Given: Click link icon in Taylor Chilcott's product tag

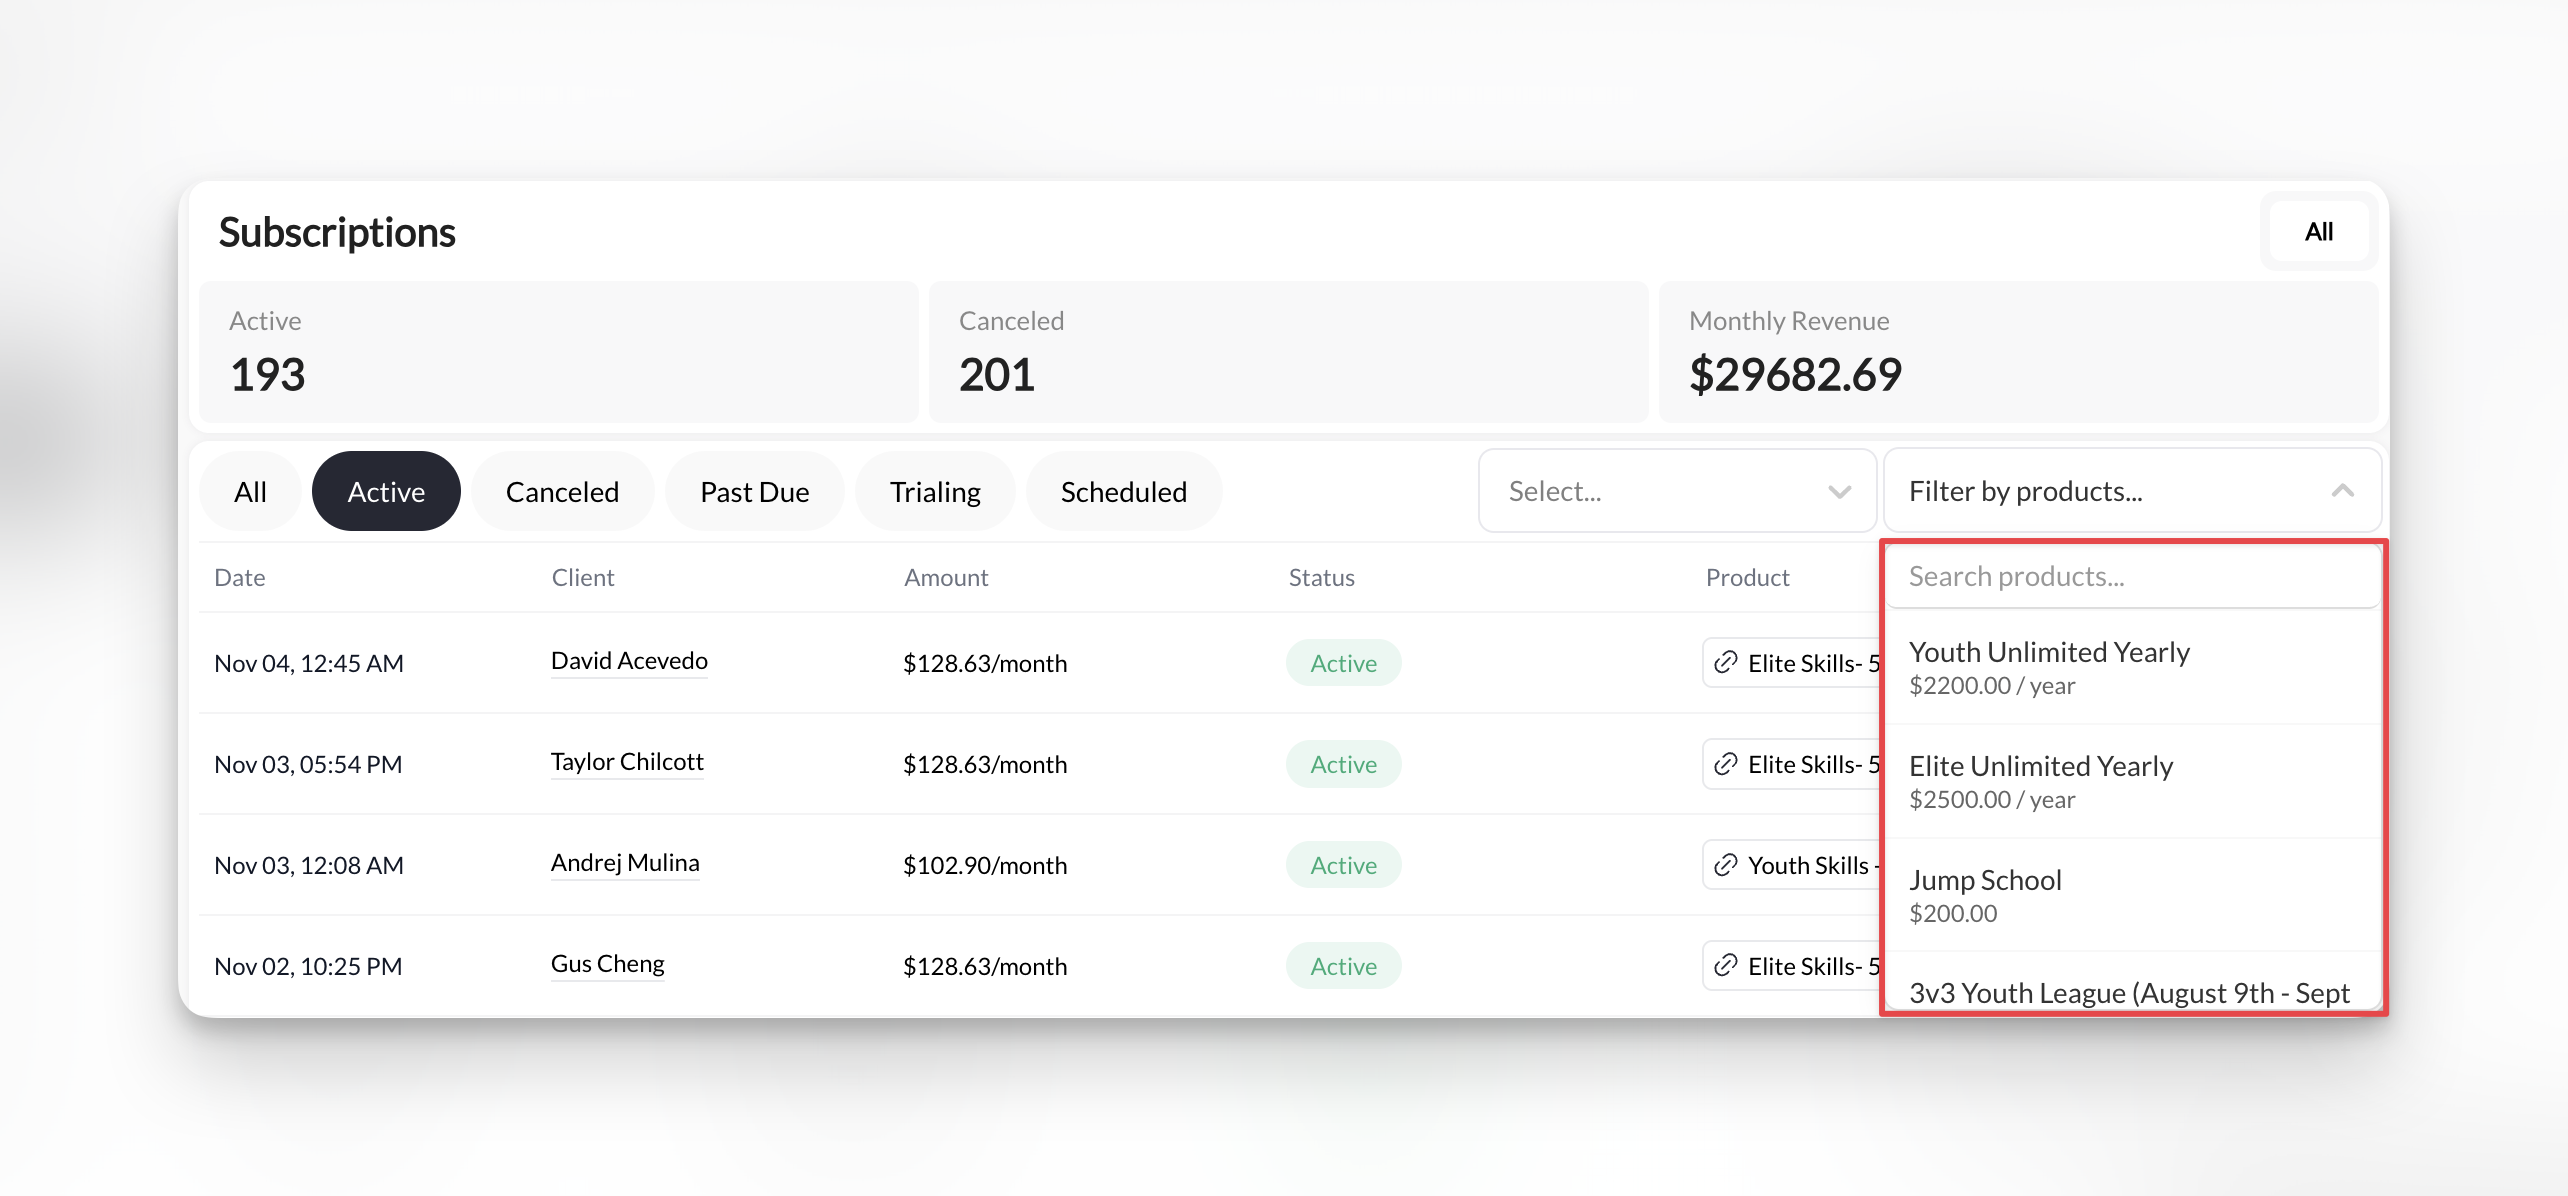Looking at the screenshot, I should pos(1725,764).
